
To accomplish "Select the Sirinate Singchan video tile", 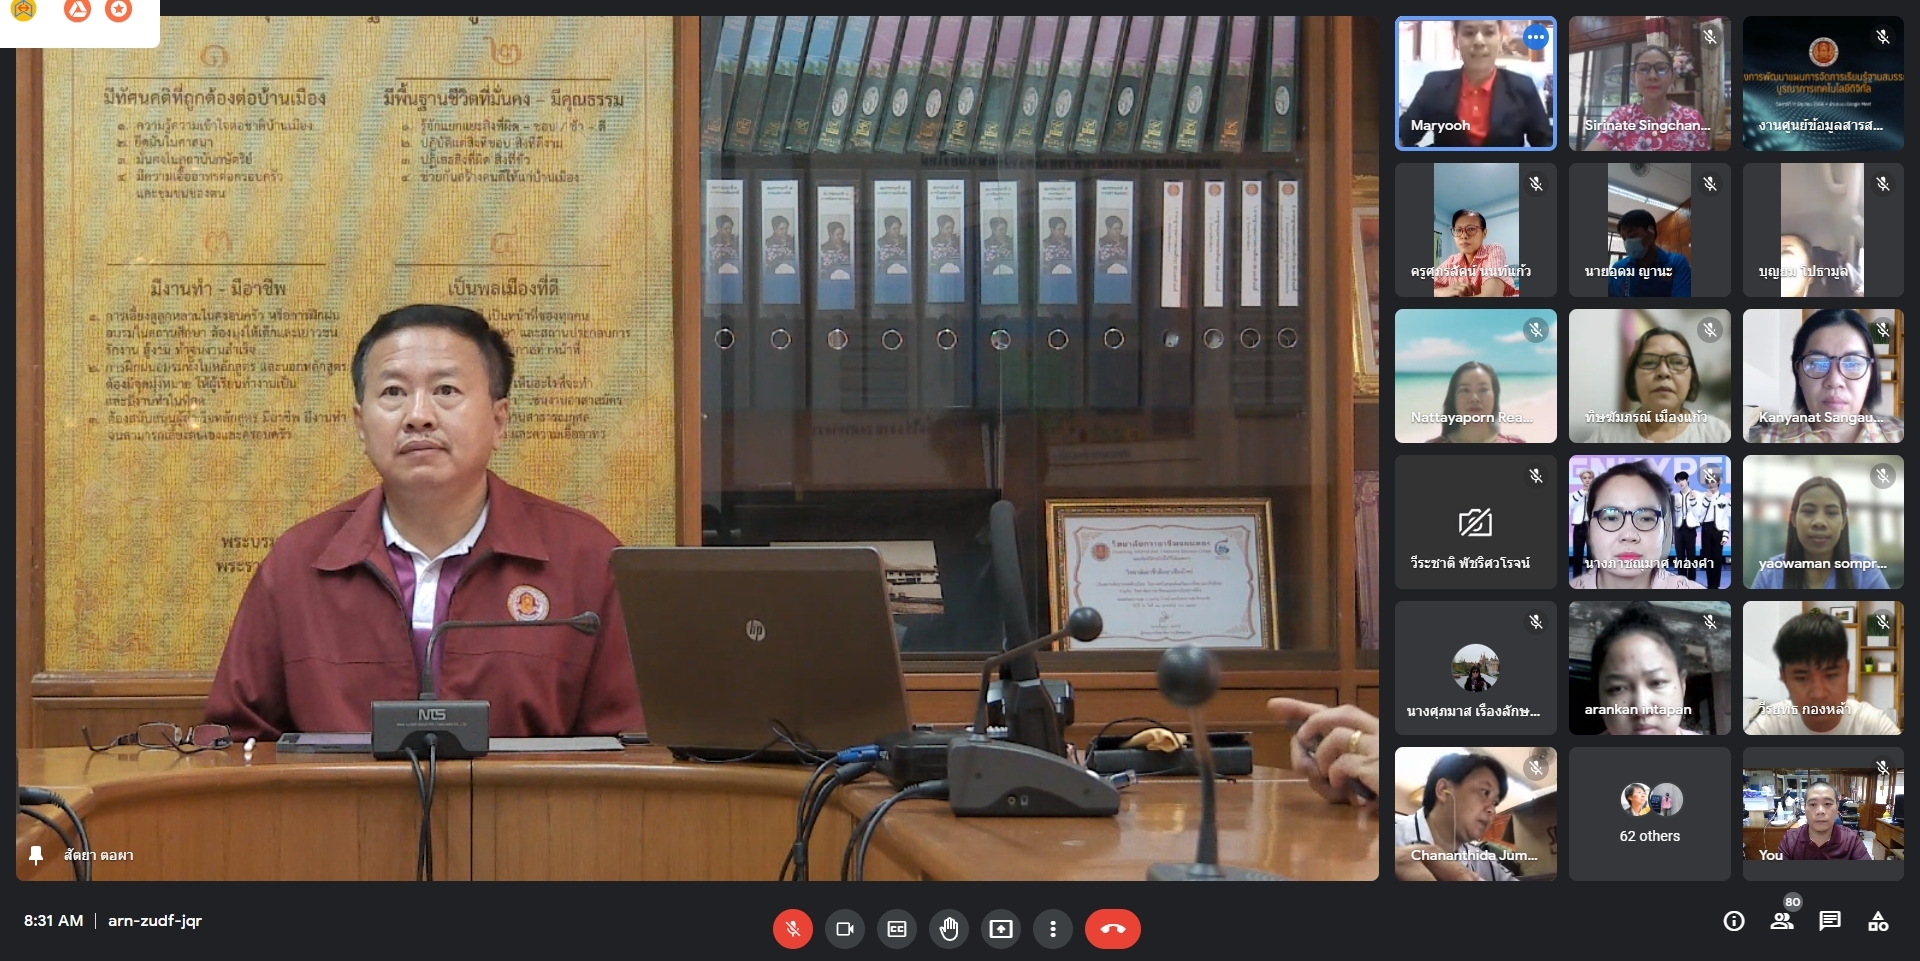I will tap(1649, 84).
